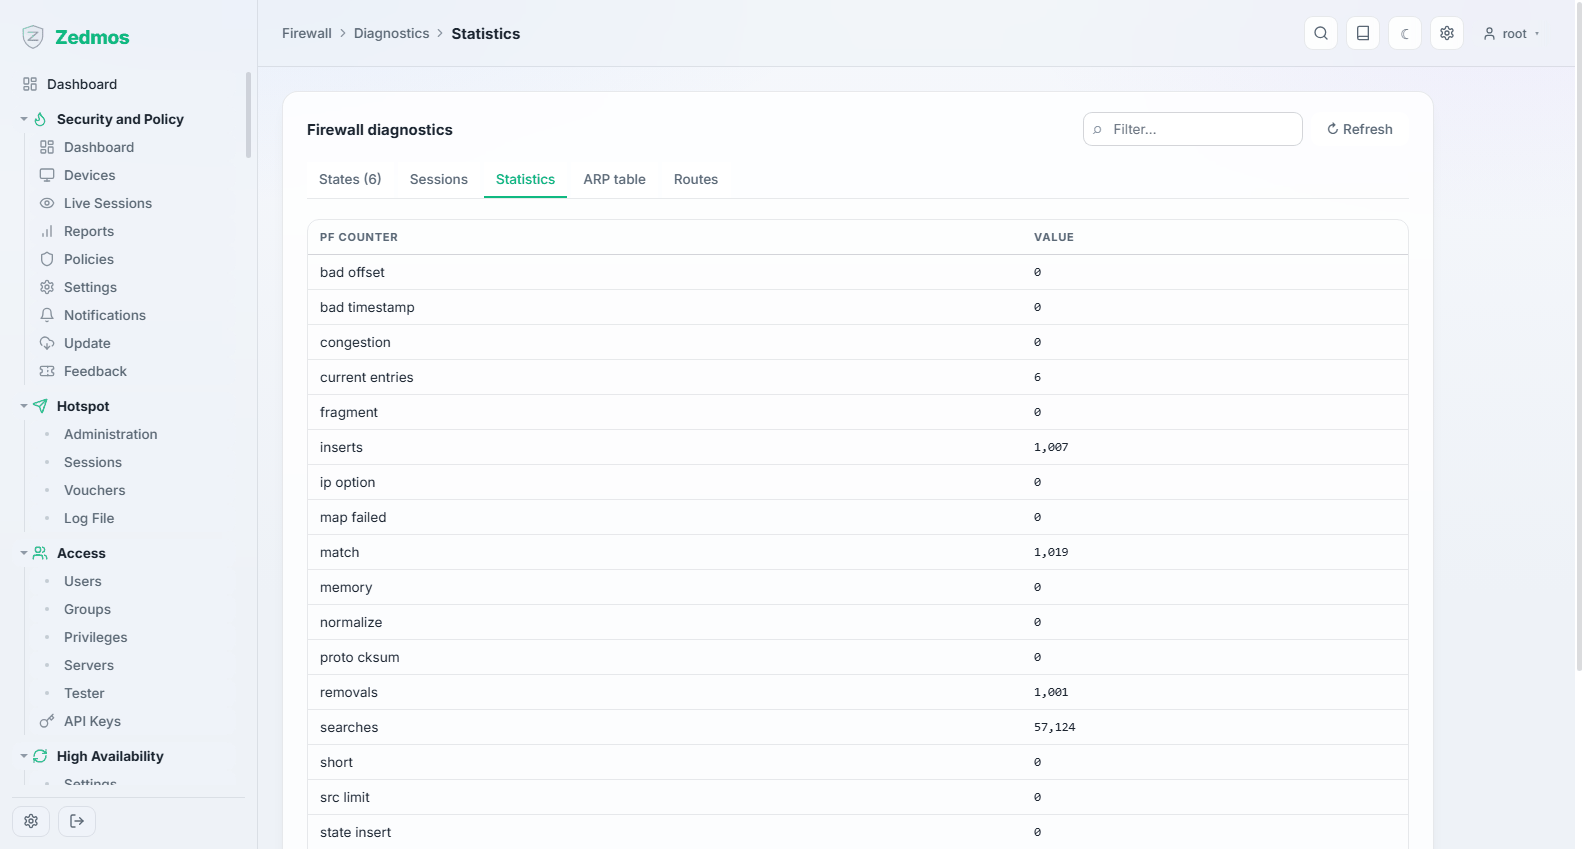Click the Live Sessions eye icon
Viewport: 1584px width, 849px height.
coord(47,203)
